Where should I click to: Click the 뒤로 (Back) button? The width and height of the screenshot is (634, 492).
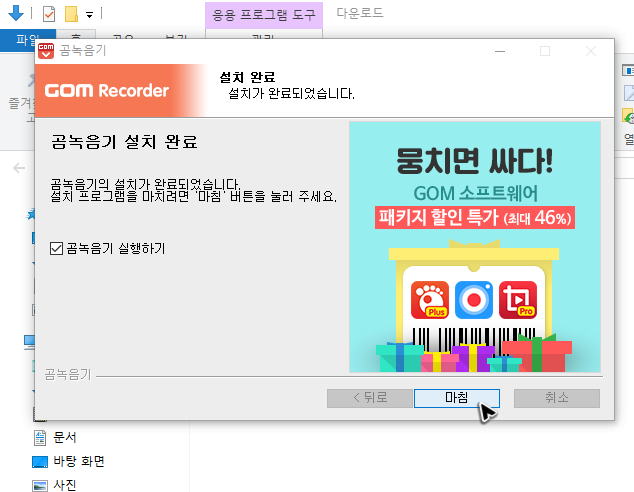click(x=370, y=398)
